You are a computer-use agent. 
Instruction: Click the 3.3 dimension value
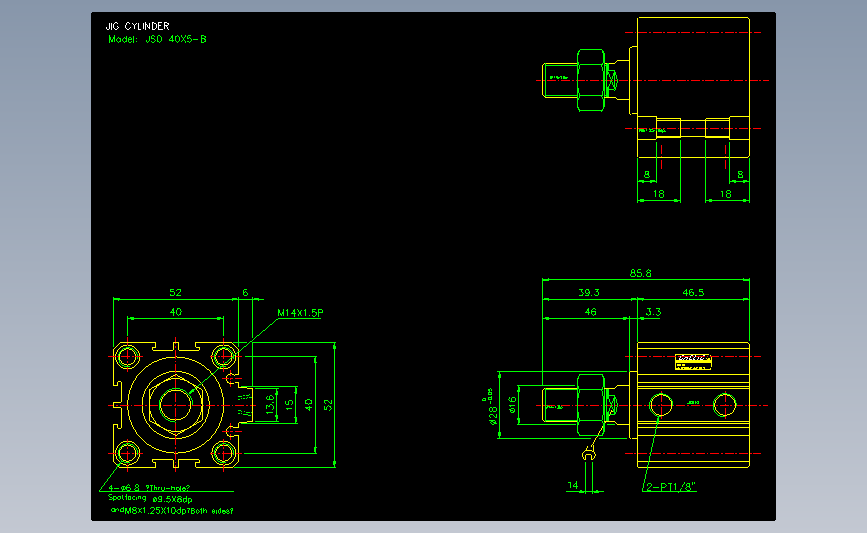[x=654, y=312]
